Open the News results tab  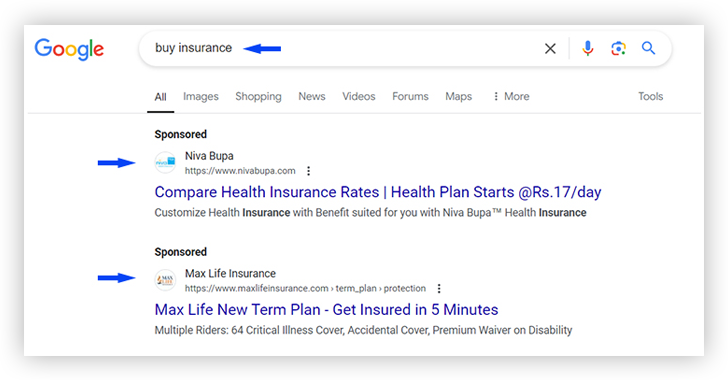click(312, 96)
